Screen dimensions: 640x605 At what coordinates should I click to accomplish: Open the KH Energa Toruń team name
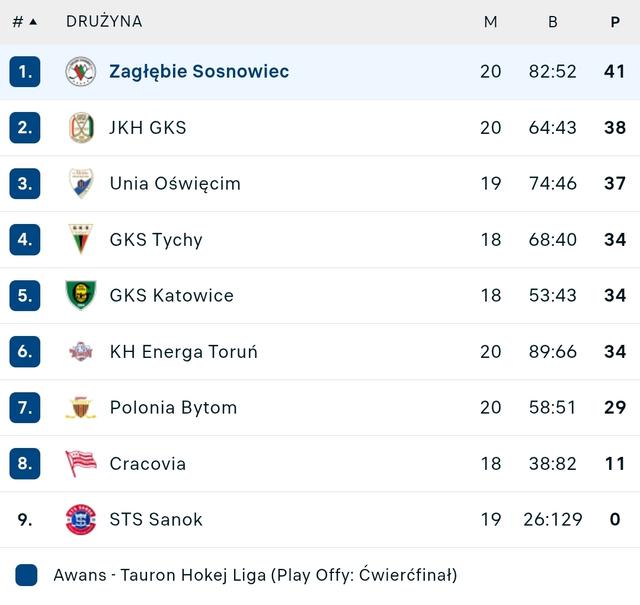click(184, 352)
